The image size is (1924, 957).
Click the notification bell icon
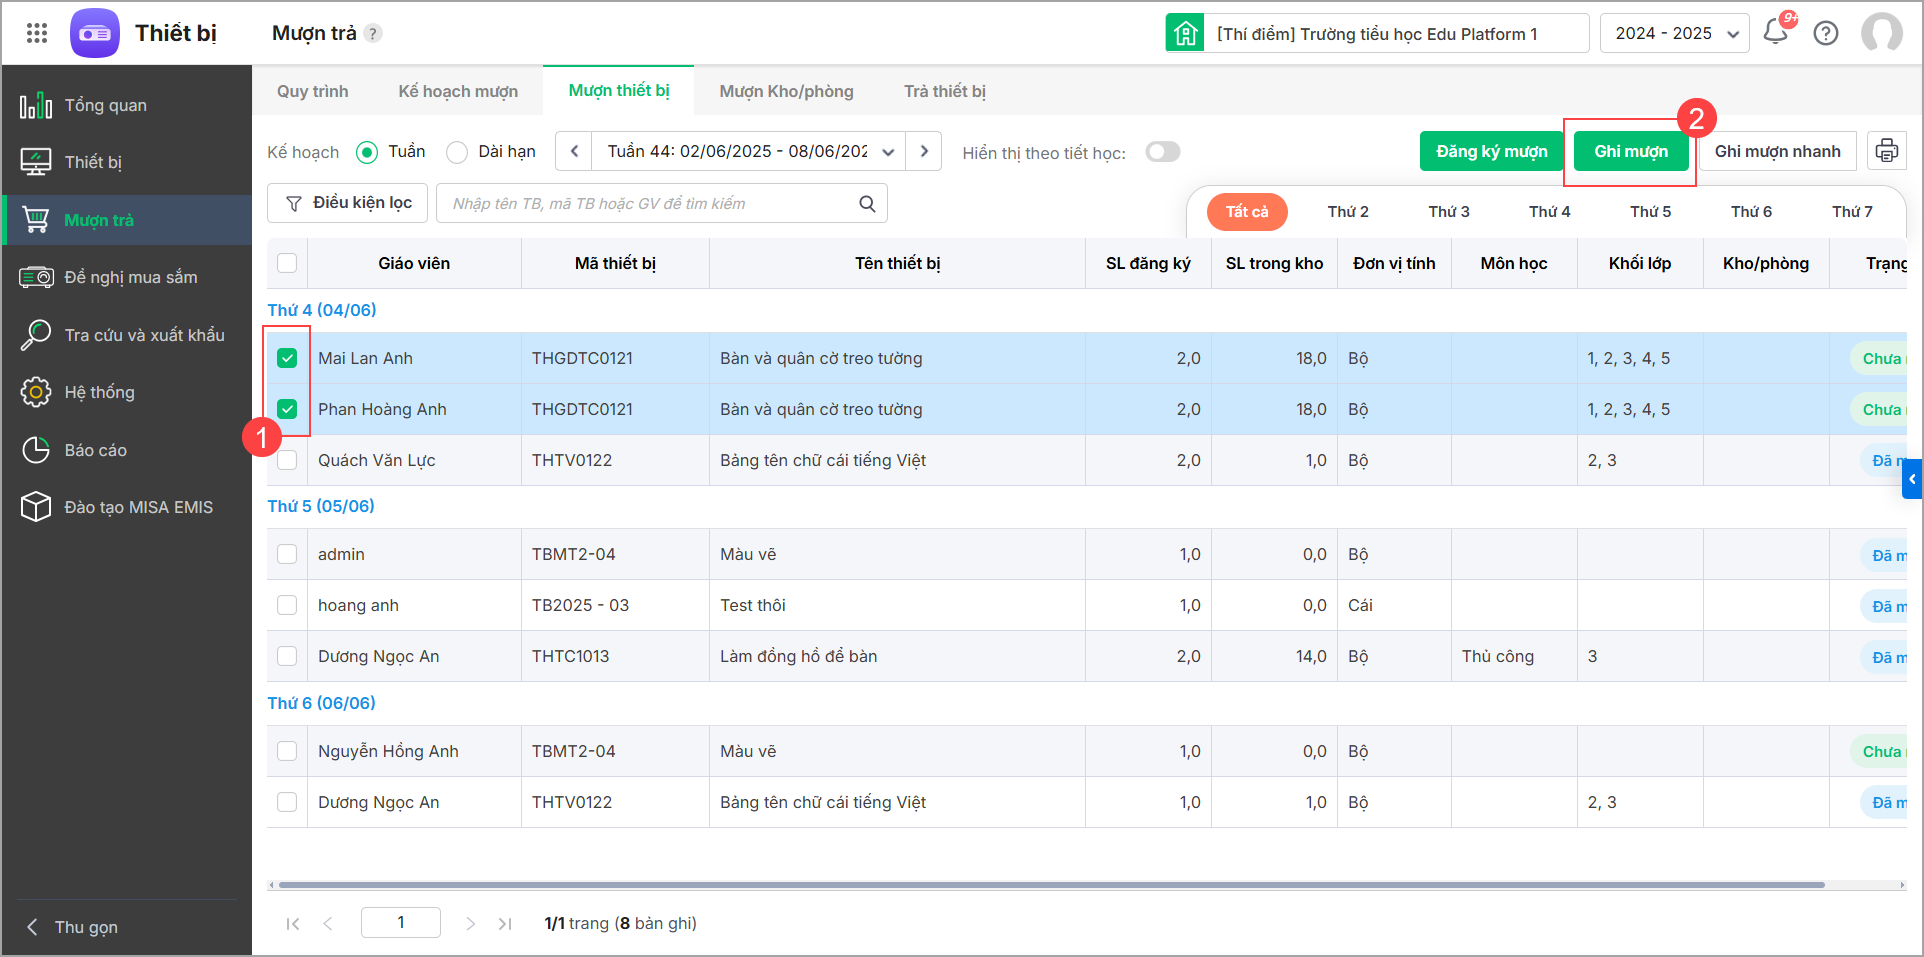point(1776,33)
